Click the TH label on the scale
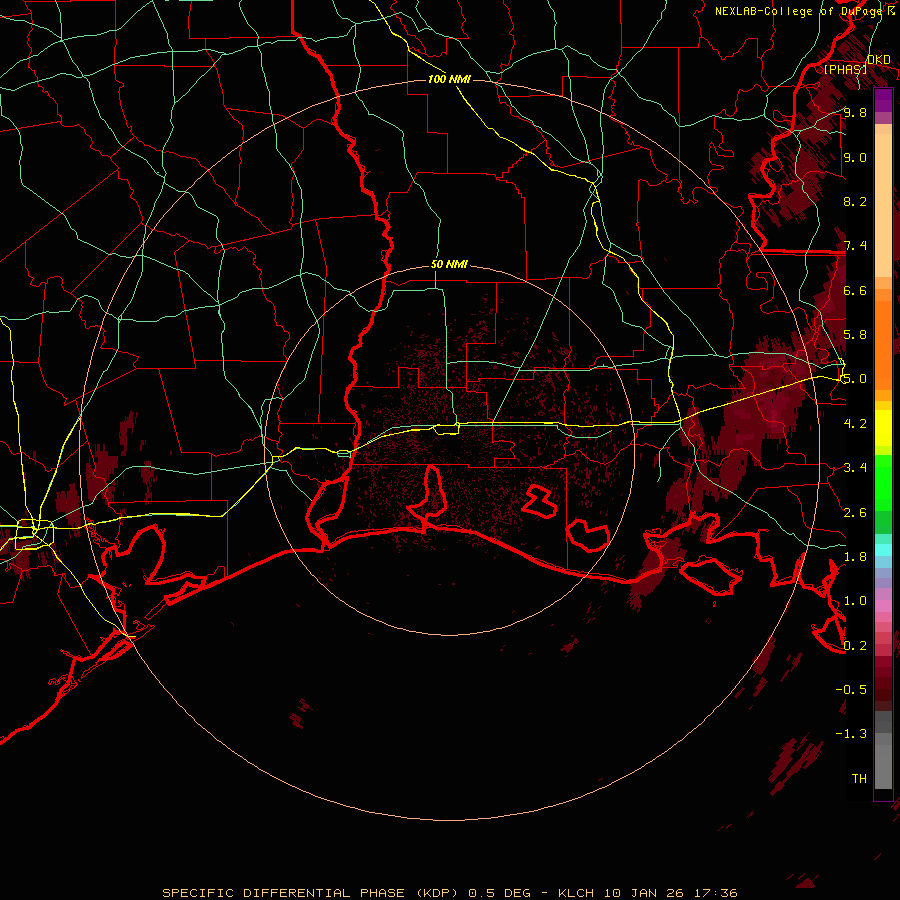The height and width of the screenshot is (900, 900). [859, 779]
